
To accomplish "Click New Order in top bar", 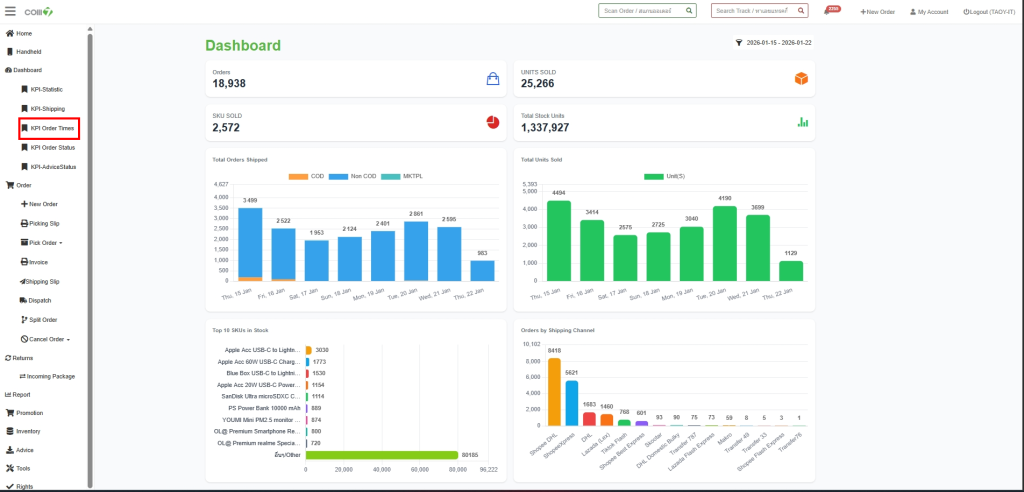I will click(x=877, y=11).
